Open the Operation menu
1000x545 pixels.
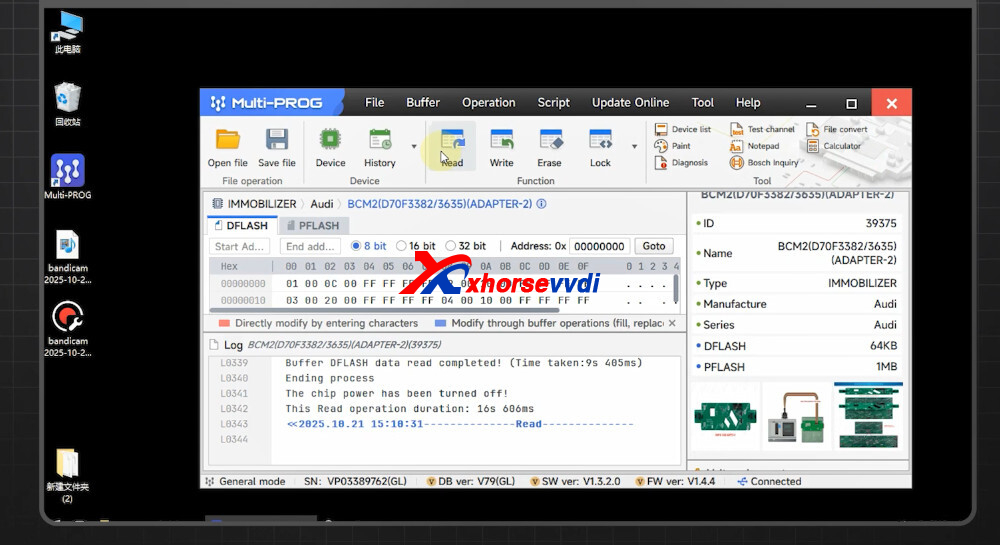pos(489,103)
